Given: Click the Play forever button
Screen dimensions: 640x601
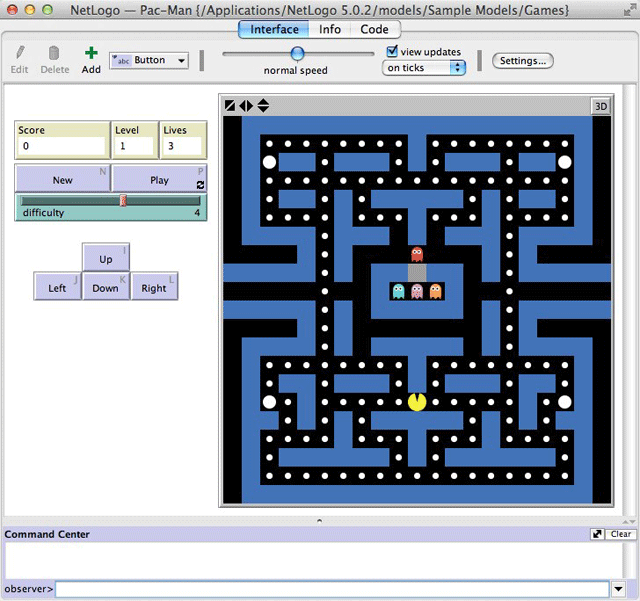Looking at the screenshot, I should 159,178.
